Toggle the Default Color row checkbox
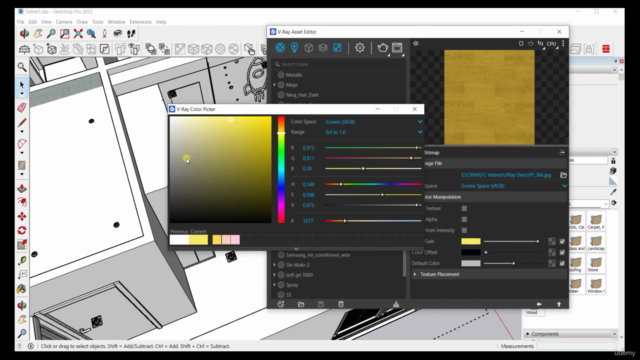Image resolution: width=640 pixels, height=360 pixels. point(562,263)
